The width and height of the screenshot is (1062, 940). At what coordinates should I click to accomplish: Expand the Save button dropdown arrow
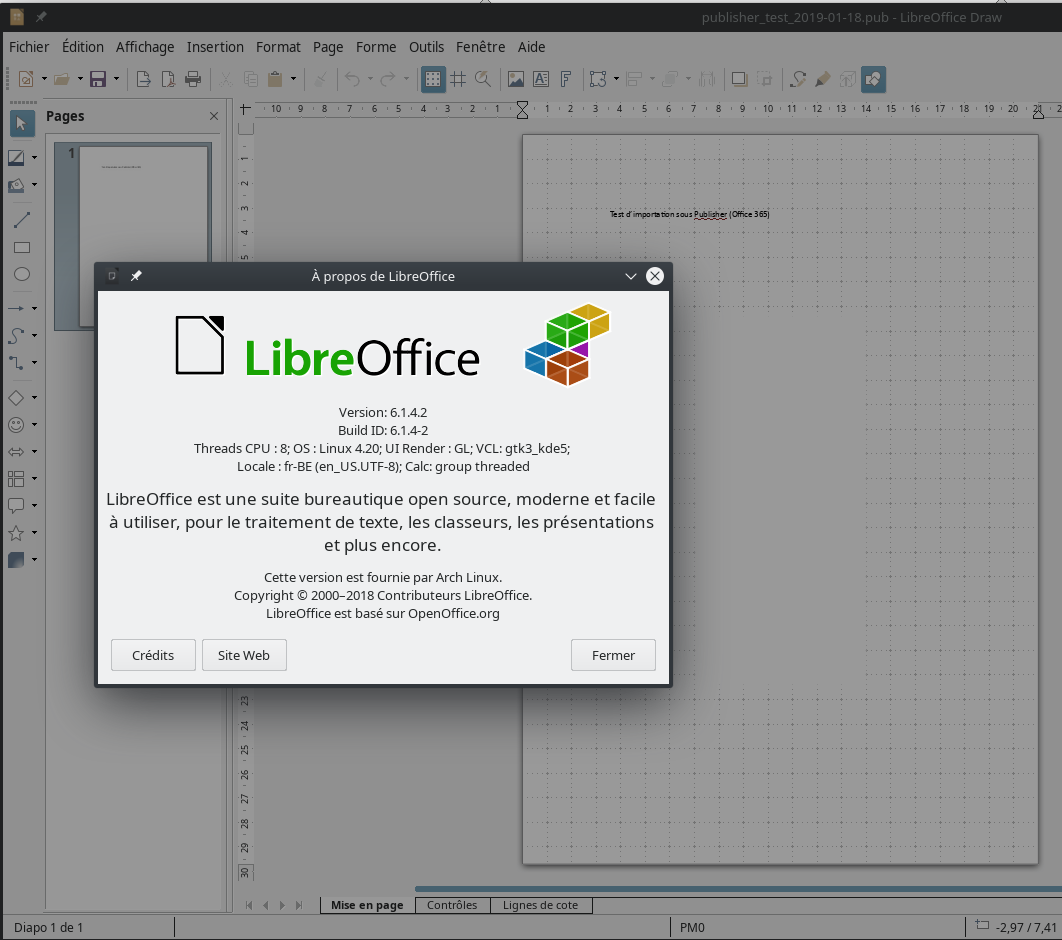116,79
